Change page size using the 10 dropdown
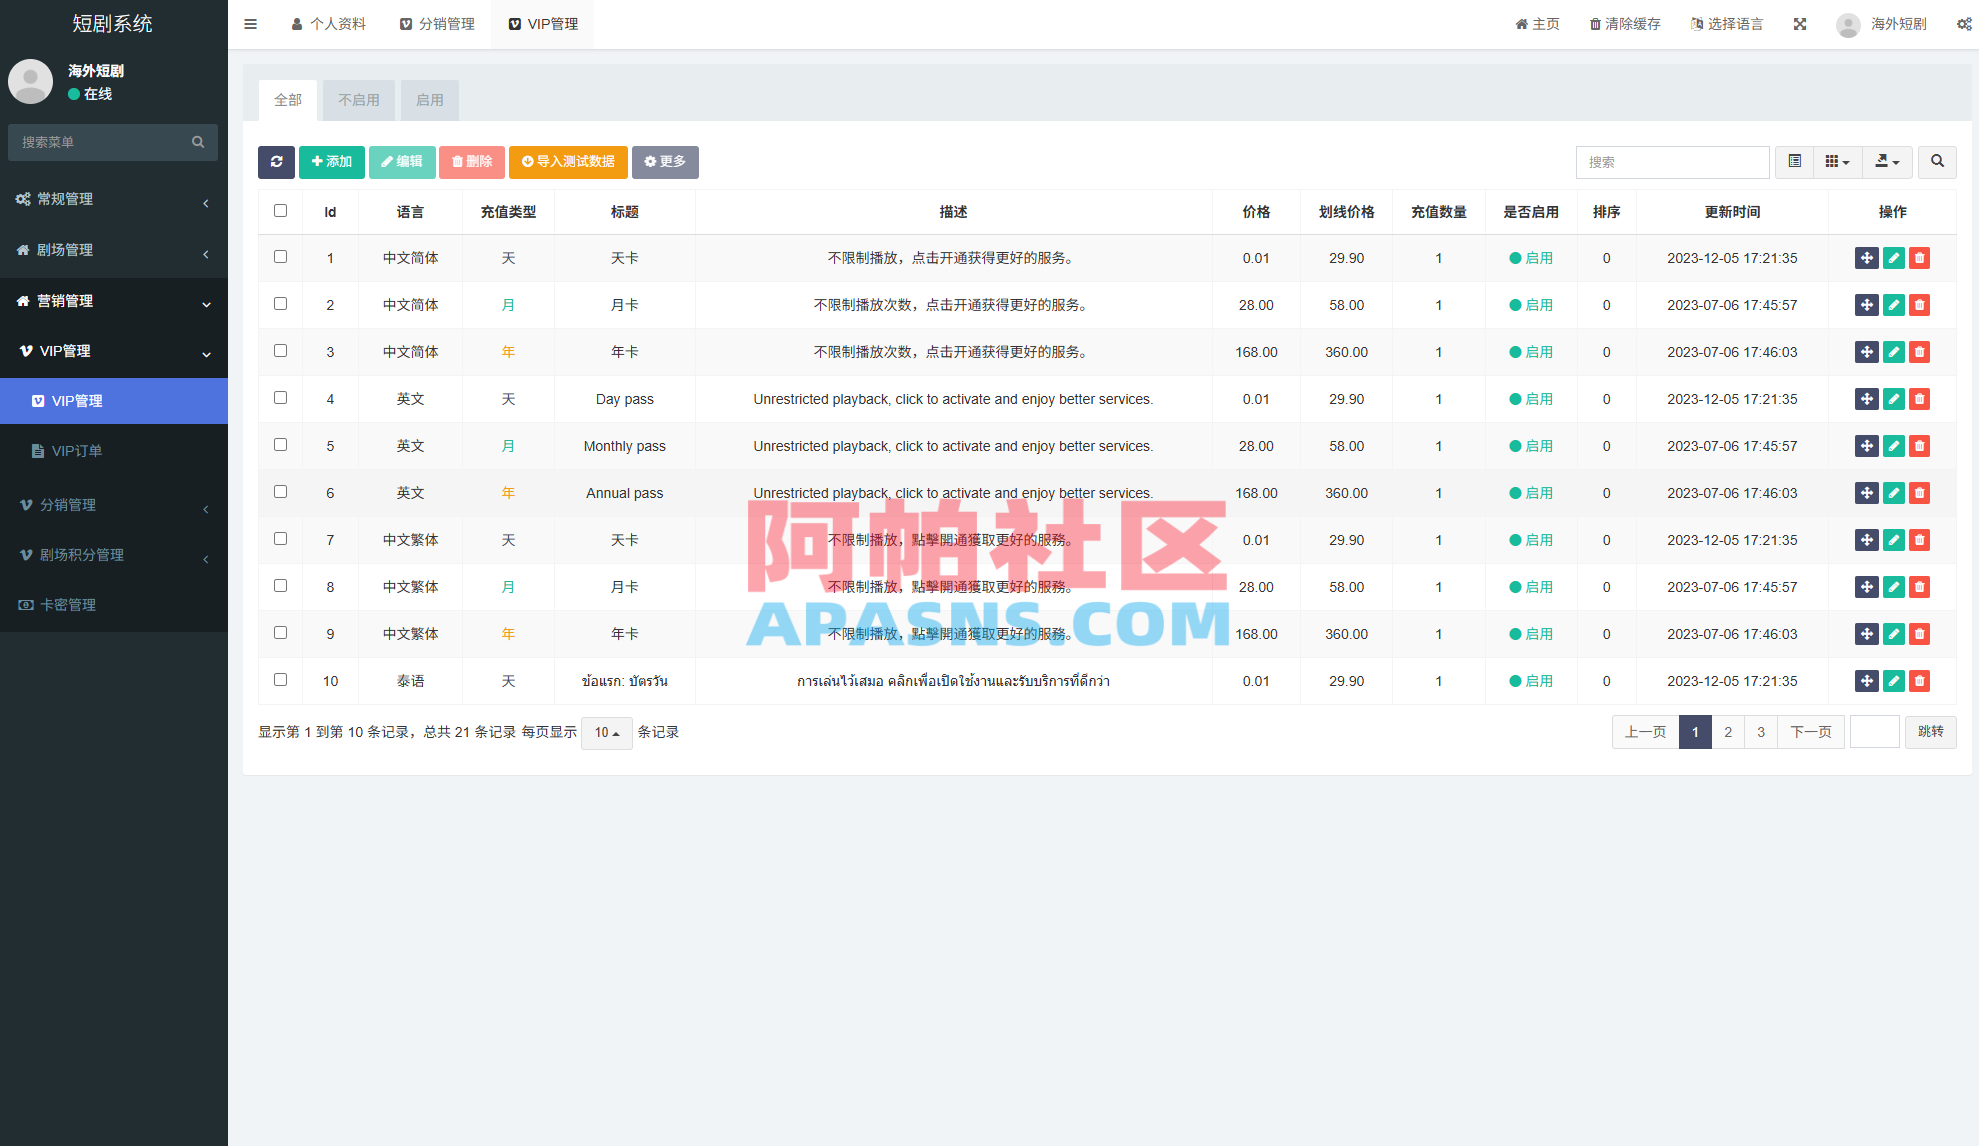The image size is (1979, 1146). click(x=606, y=732)
